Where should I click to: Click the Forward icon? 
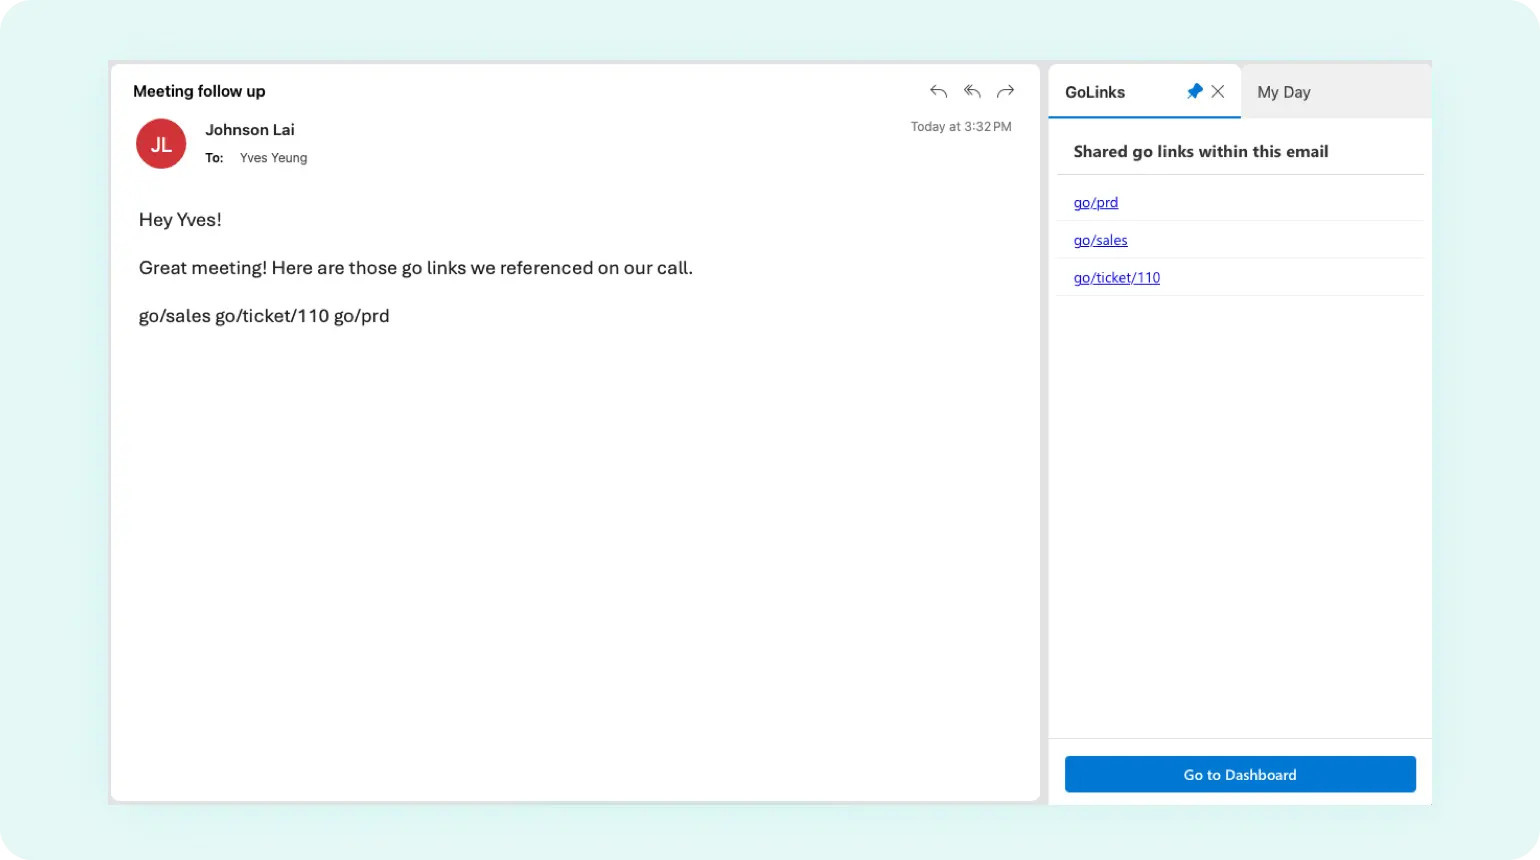pyautogui.click(x=1005, y=91)
